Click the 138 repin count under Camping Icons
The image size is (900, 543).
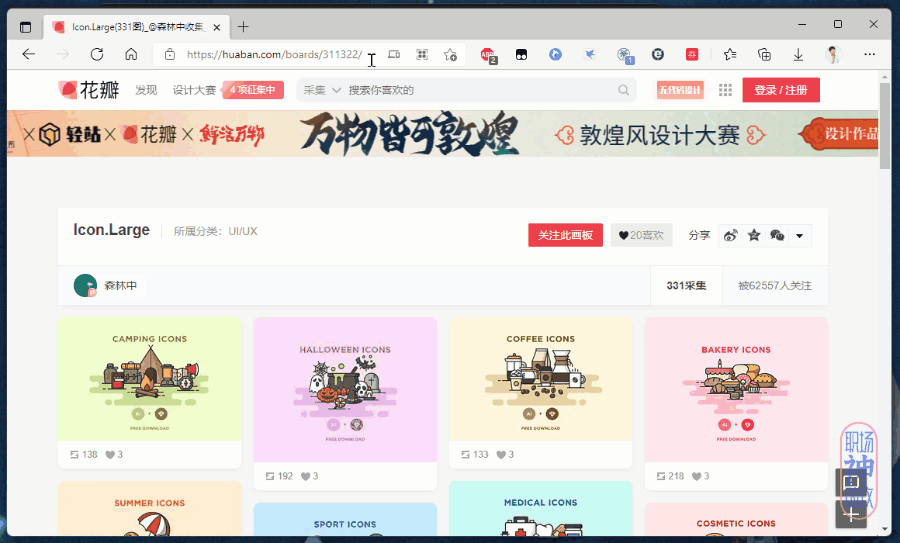coord(84,455)
